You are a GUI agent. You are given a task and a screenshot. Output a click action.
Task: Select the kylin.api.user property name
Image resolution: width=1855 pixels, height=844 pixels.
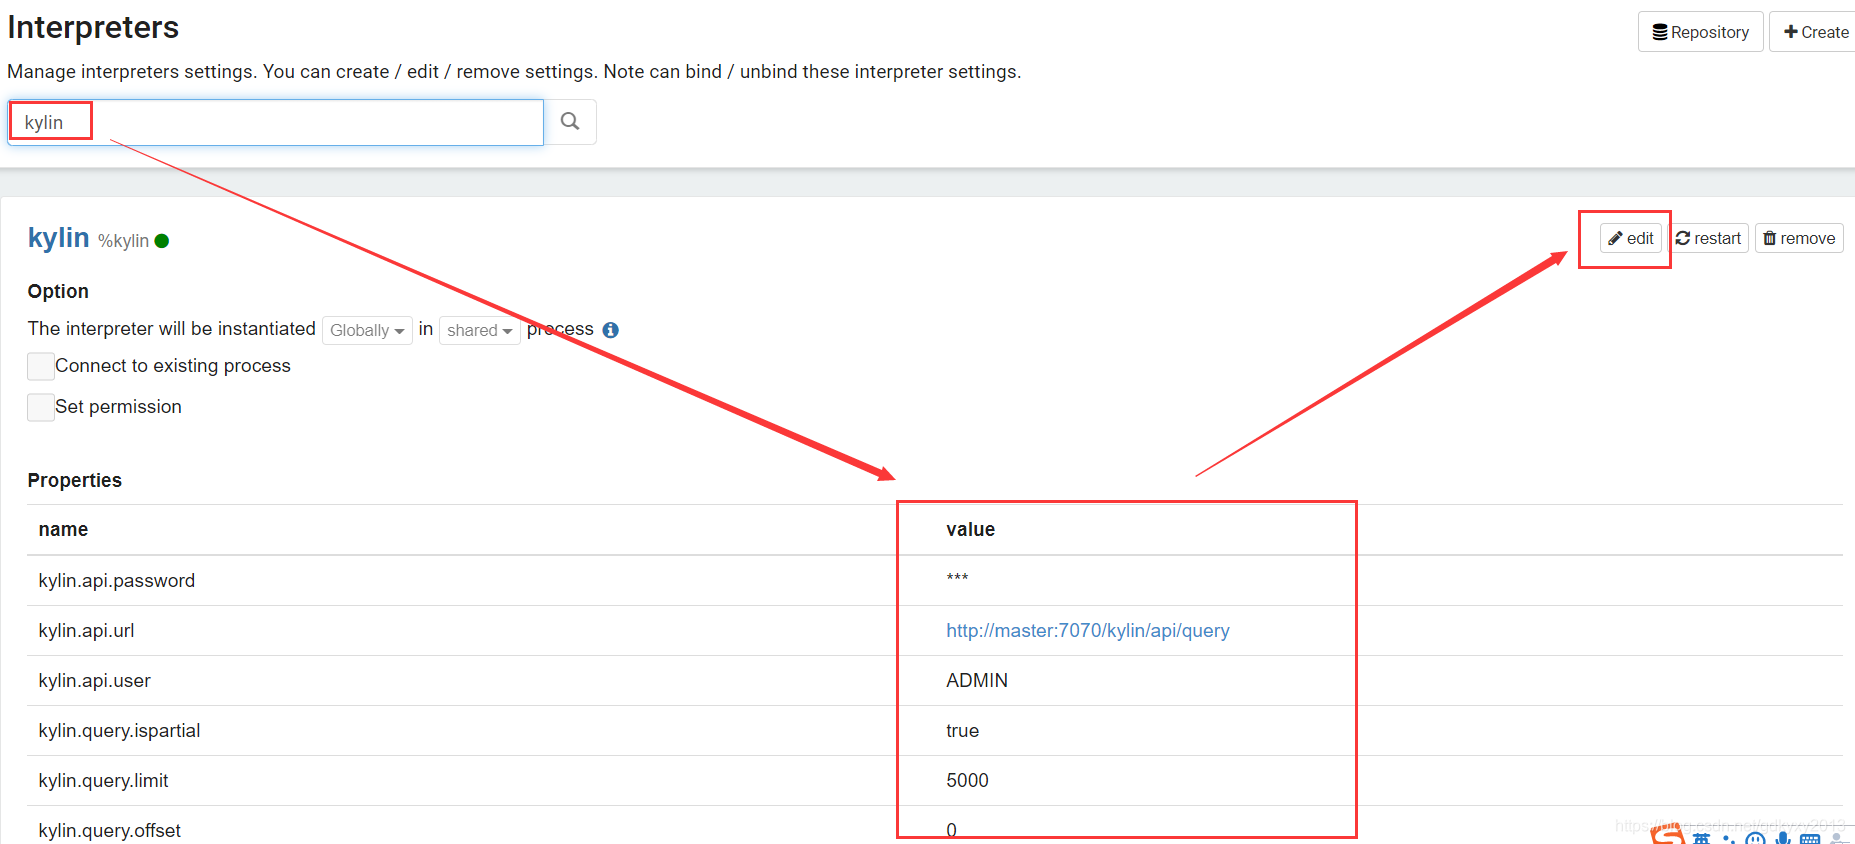point(95,681)
